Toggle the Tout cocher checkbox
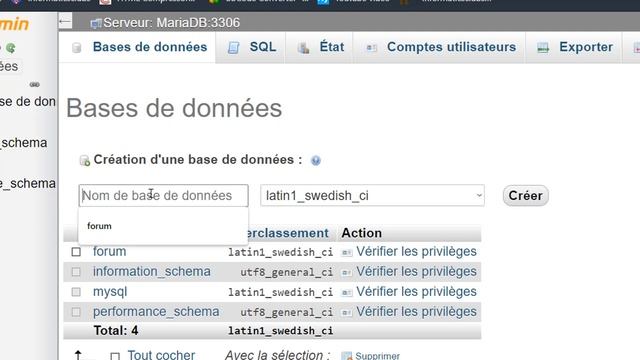The height and width of the screenshot is (360, 640). pos(115,356)
